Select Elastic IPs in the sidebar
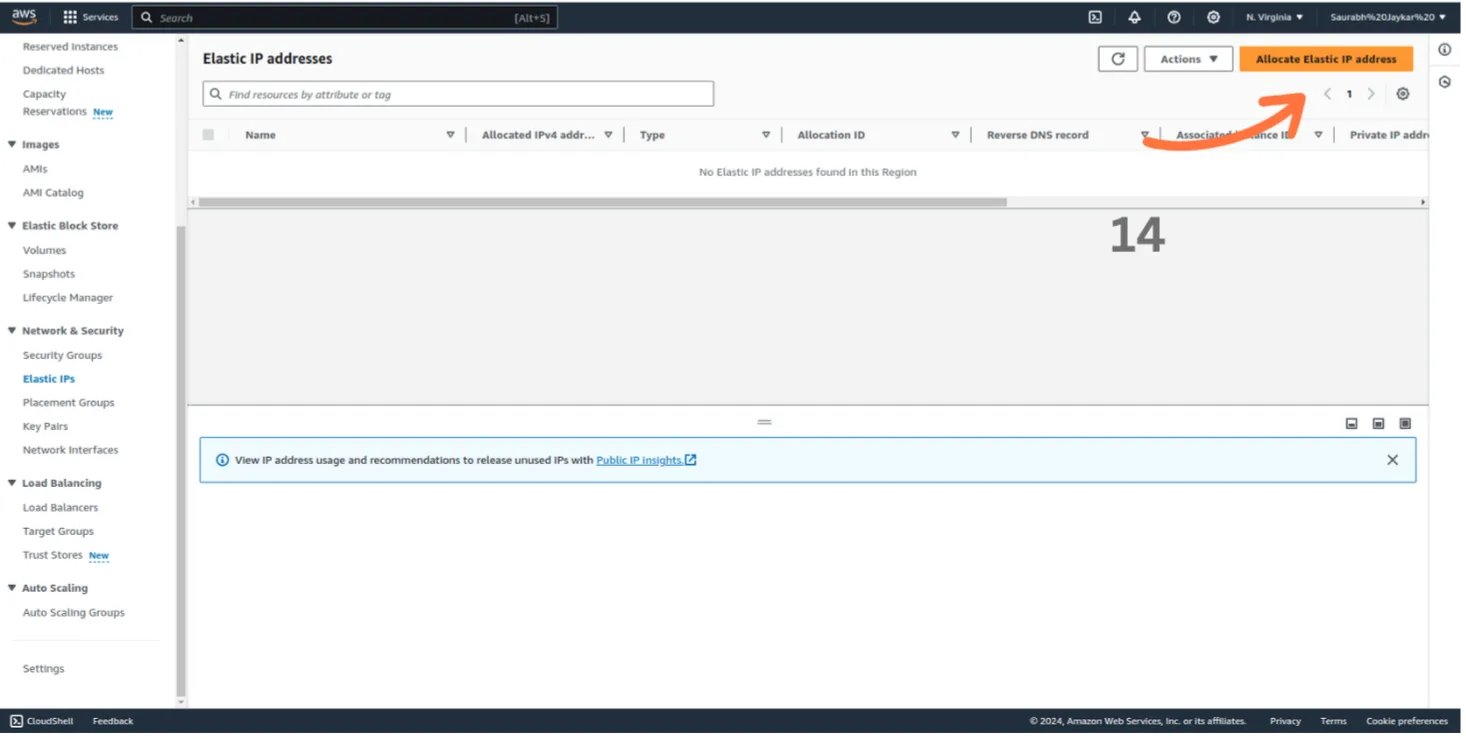 pos(49,379)
